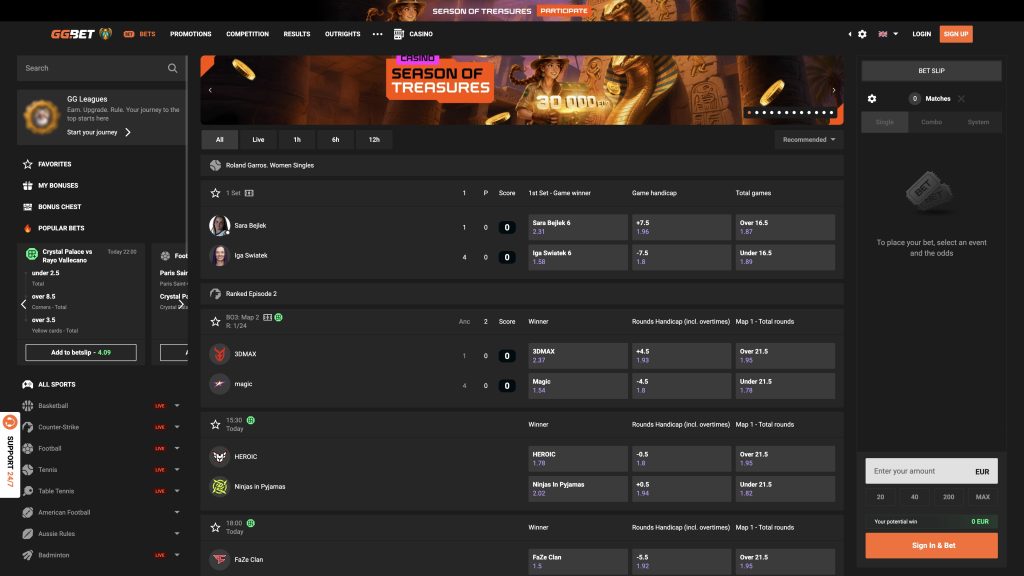Screen dimensions: 1024x576
Task: Switch bet slip to System tab
Action: pos(978,122)
